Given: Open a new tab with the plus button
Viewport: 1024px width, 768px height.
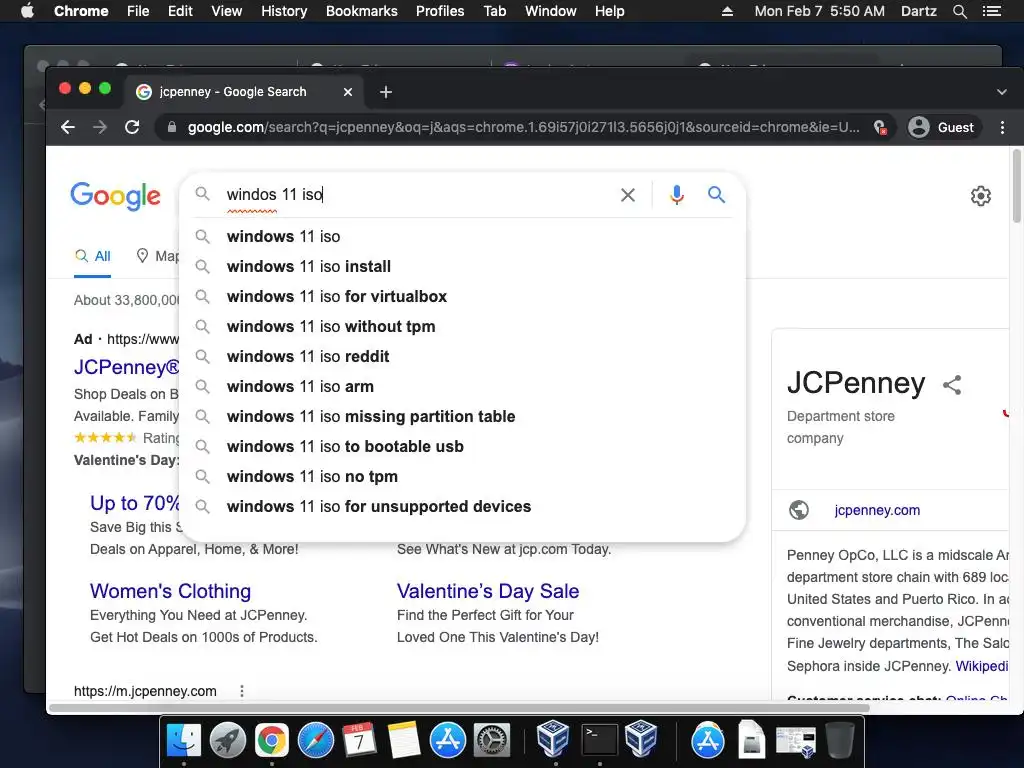Looking at the screenshot, I should tap(386, 92).
